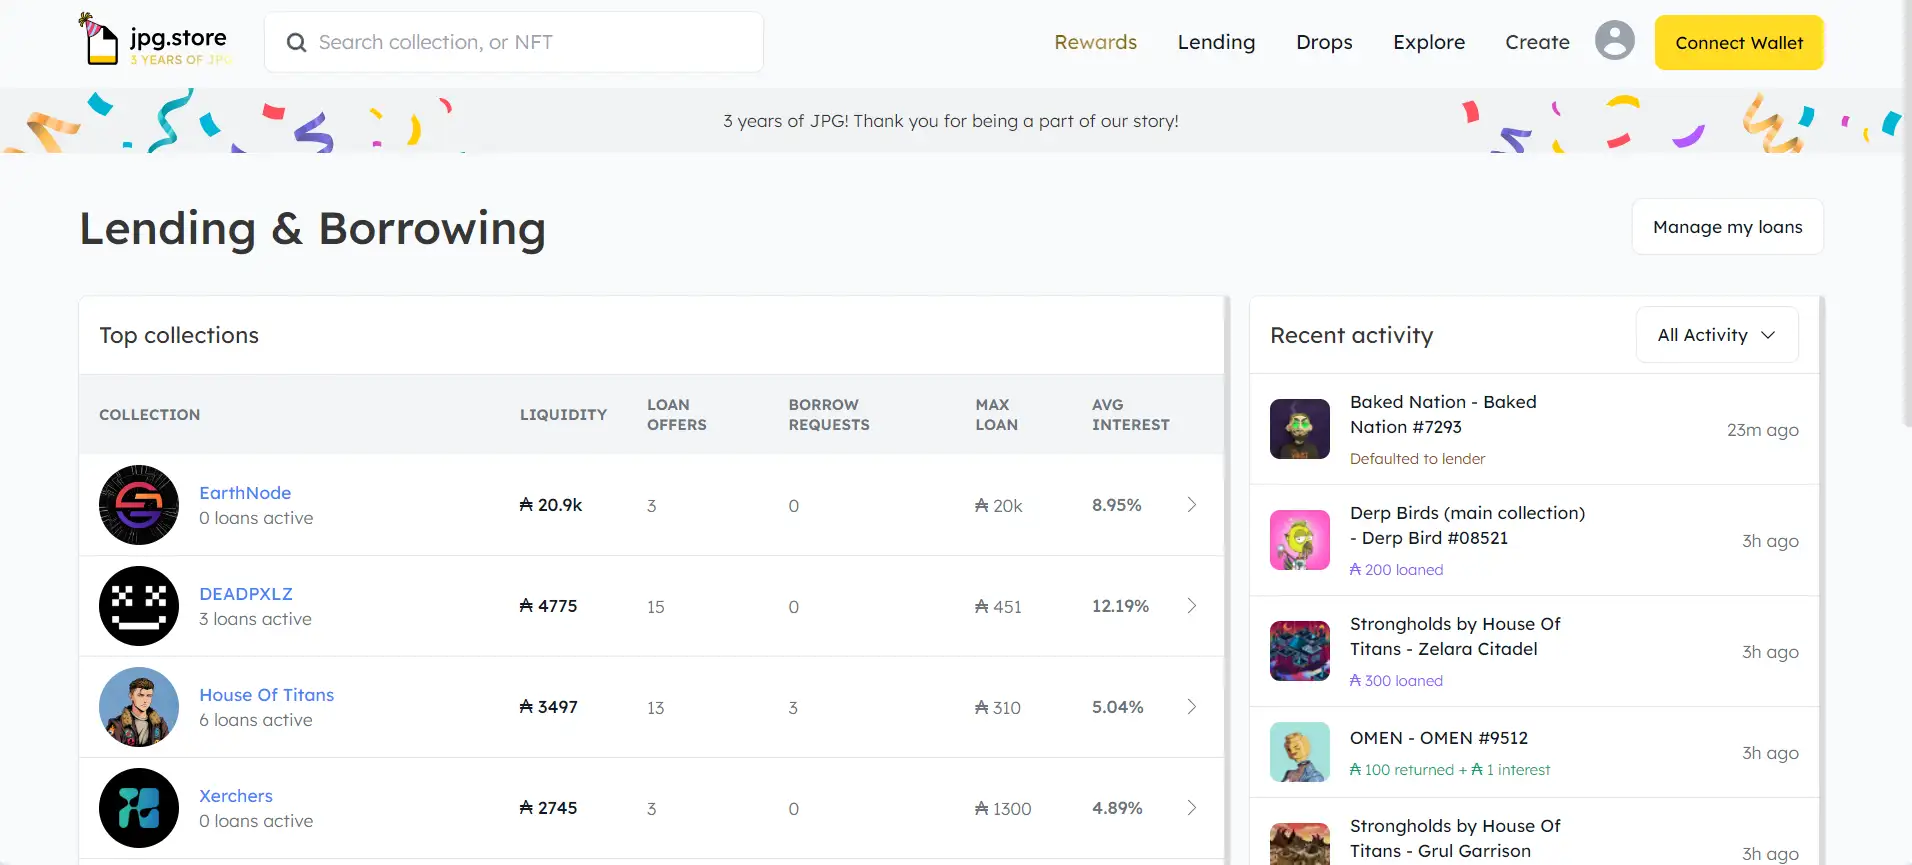Click the DEADPXLZ pixel face icon
The width and height of the screenshot is (1912, 865).
click(x=139, y=606)
